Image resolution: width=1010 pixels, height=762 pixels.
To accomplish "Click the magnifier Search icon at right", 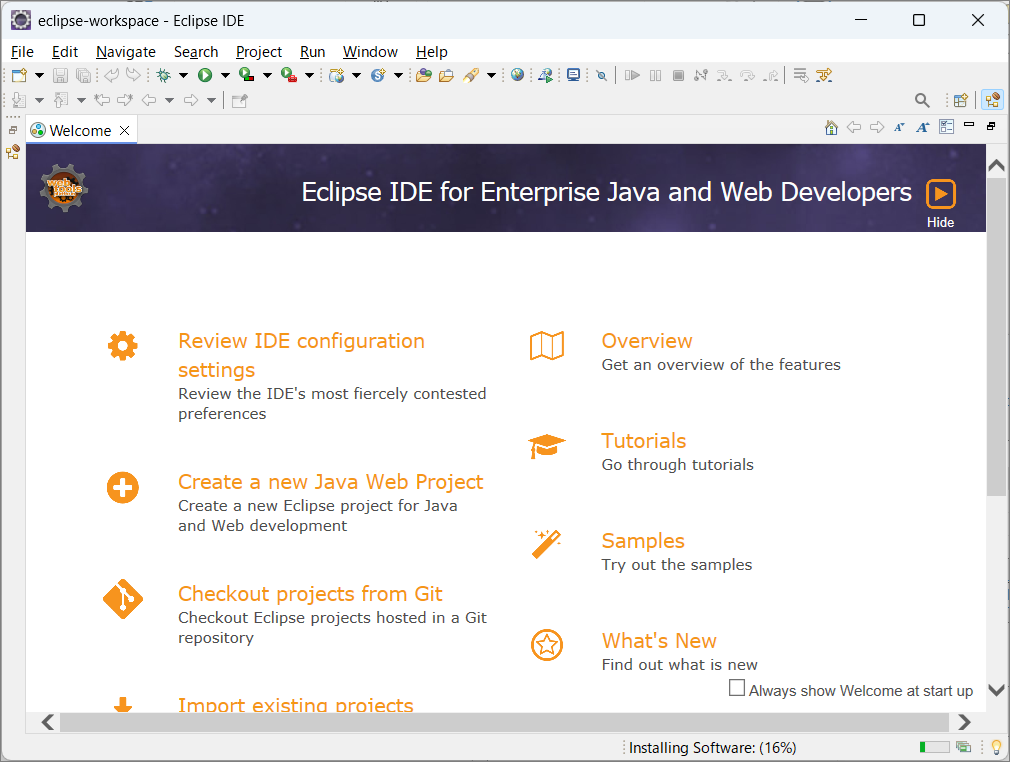I will (922, 100).
